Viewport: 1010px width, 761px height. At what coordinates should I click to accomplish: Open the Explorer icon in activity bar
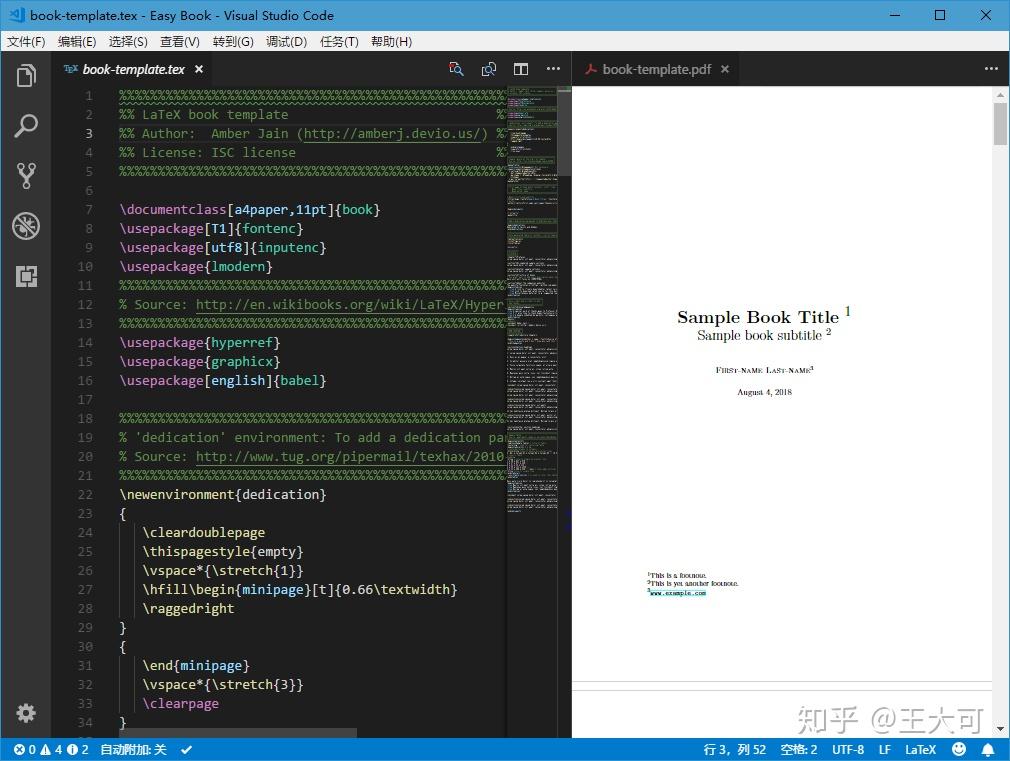[x=26, y=75]
